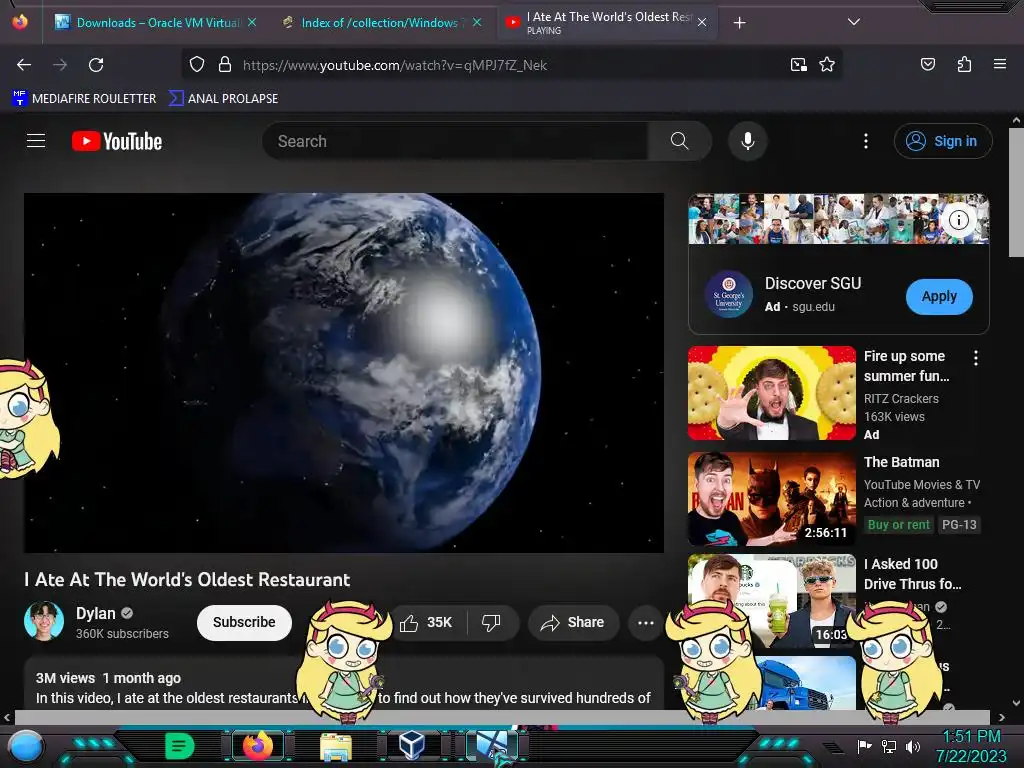Screen dimensions: 1024x768
Task: Start voice search with the microphone icon
Action: pos(748,141)
